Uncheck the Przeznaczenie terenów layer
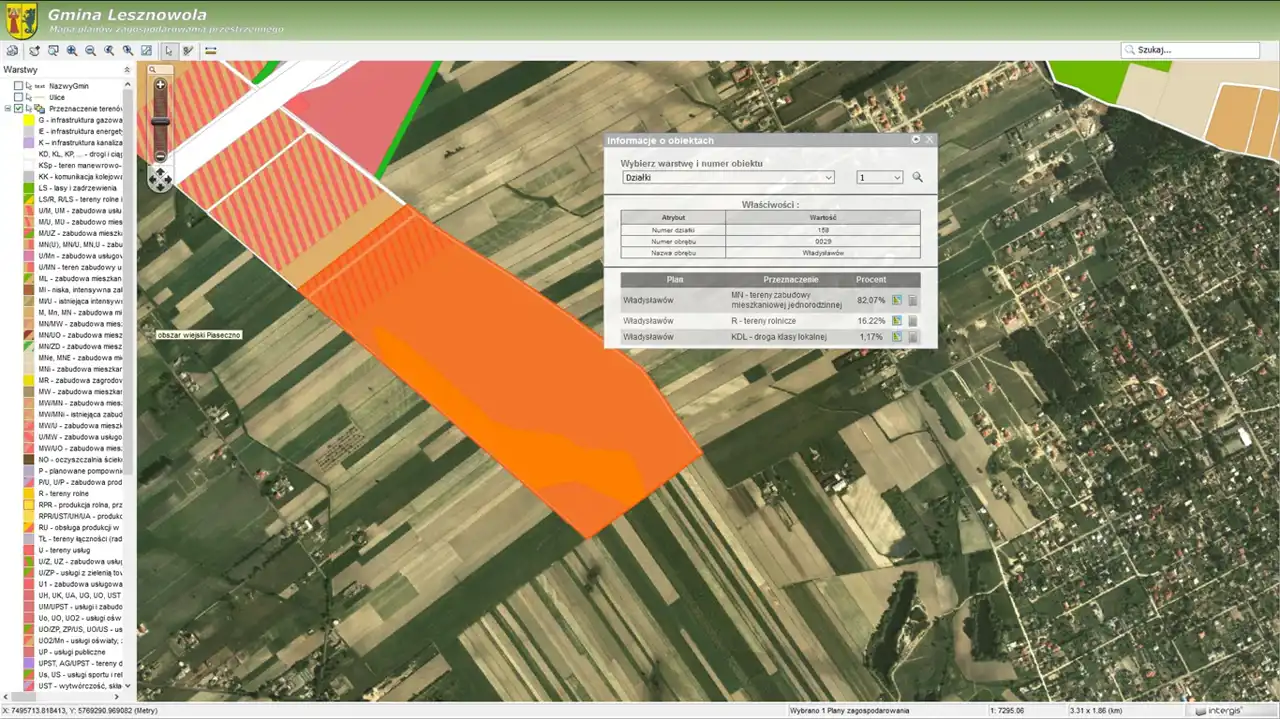The height and width of the screenshot is (719, 1280). (x=19, y=108)
